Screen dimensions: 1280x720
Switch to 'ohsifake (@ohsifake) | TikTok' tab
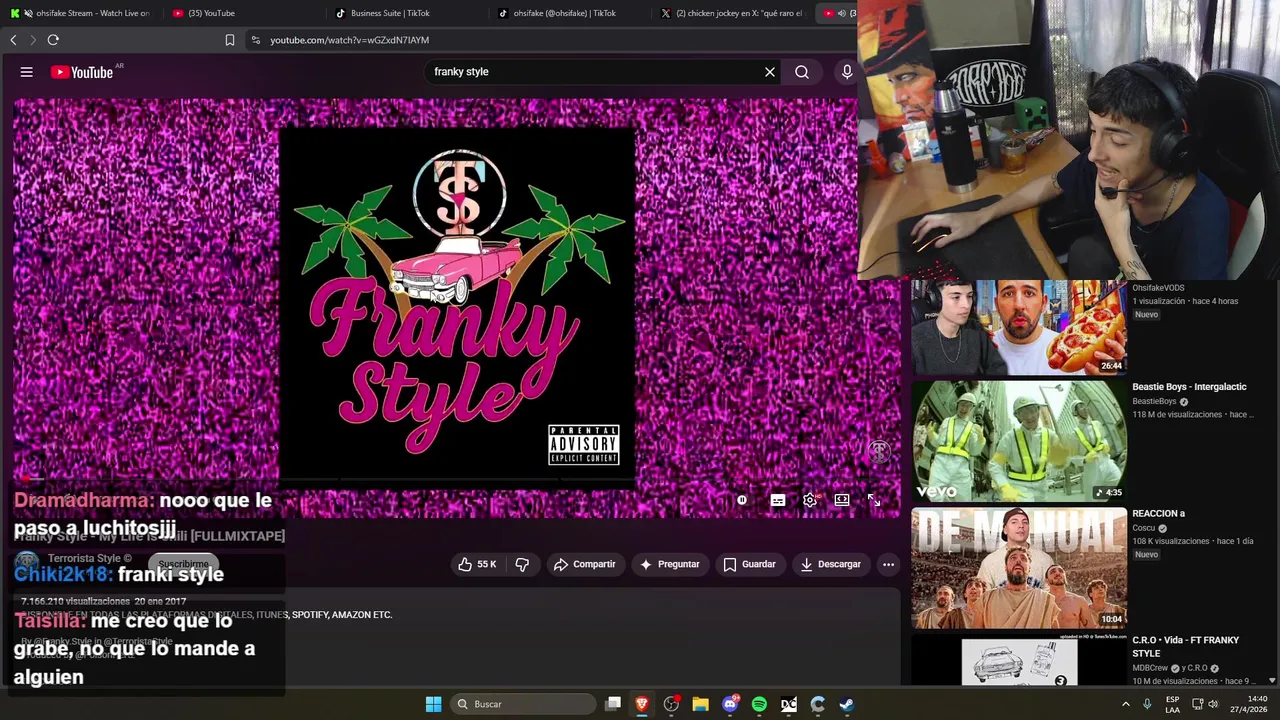tap(568, 13)
